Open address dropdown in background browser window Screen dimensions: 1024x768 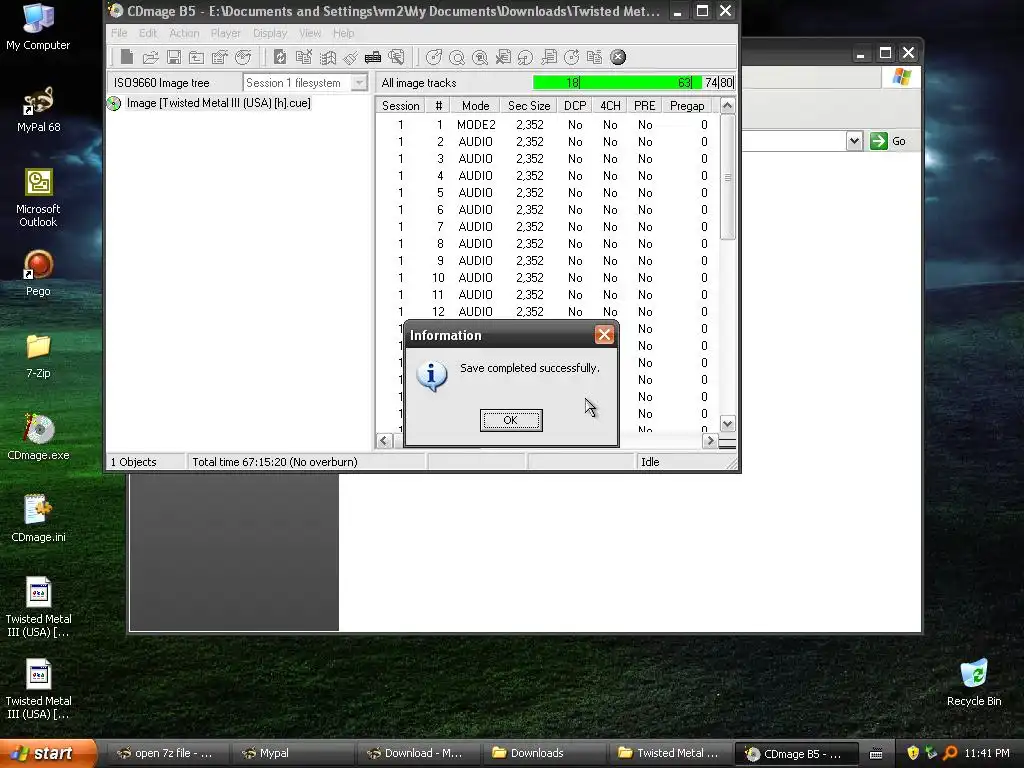[854, 141]
